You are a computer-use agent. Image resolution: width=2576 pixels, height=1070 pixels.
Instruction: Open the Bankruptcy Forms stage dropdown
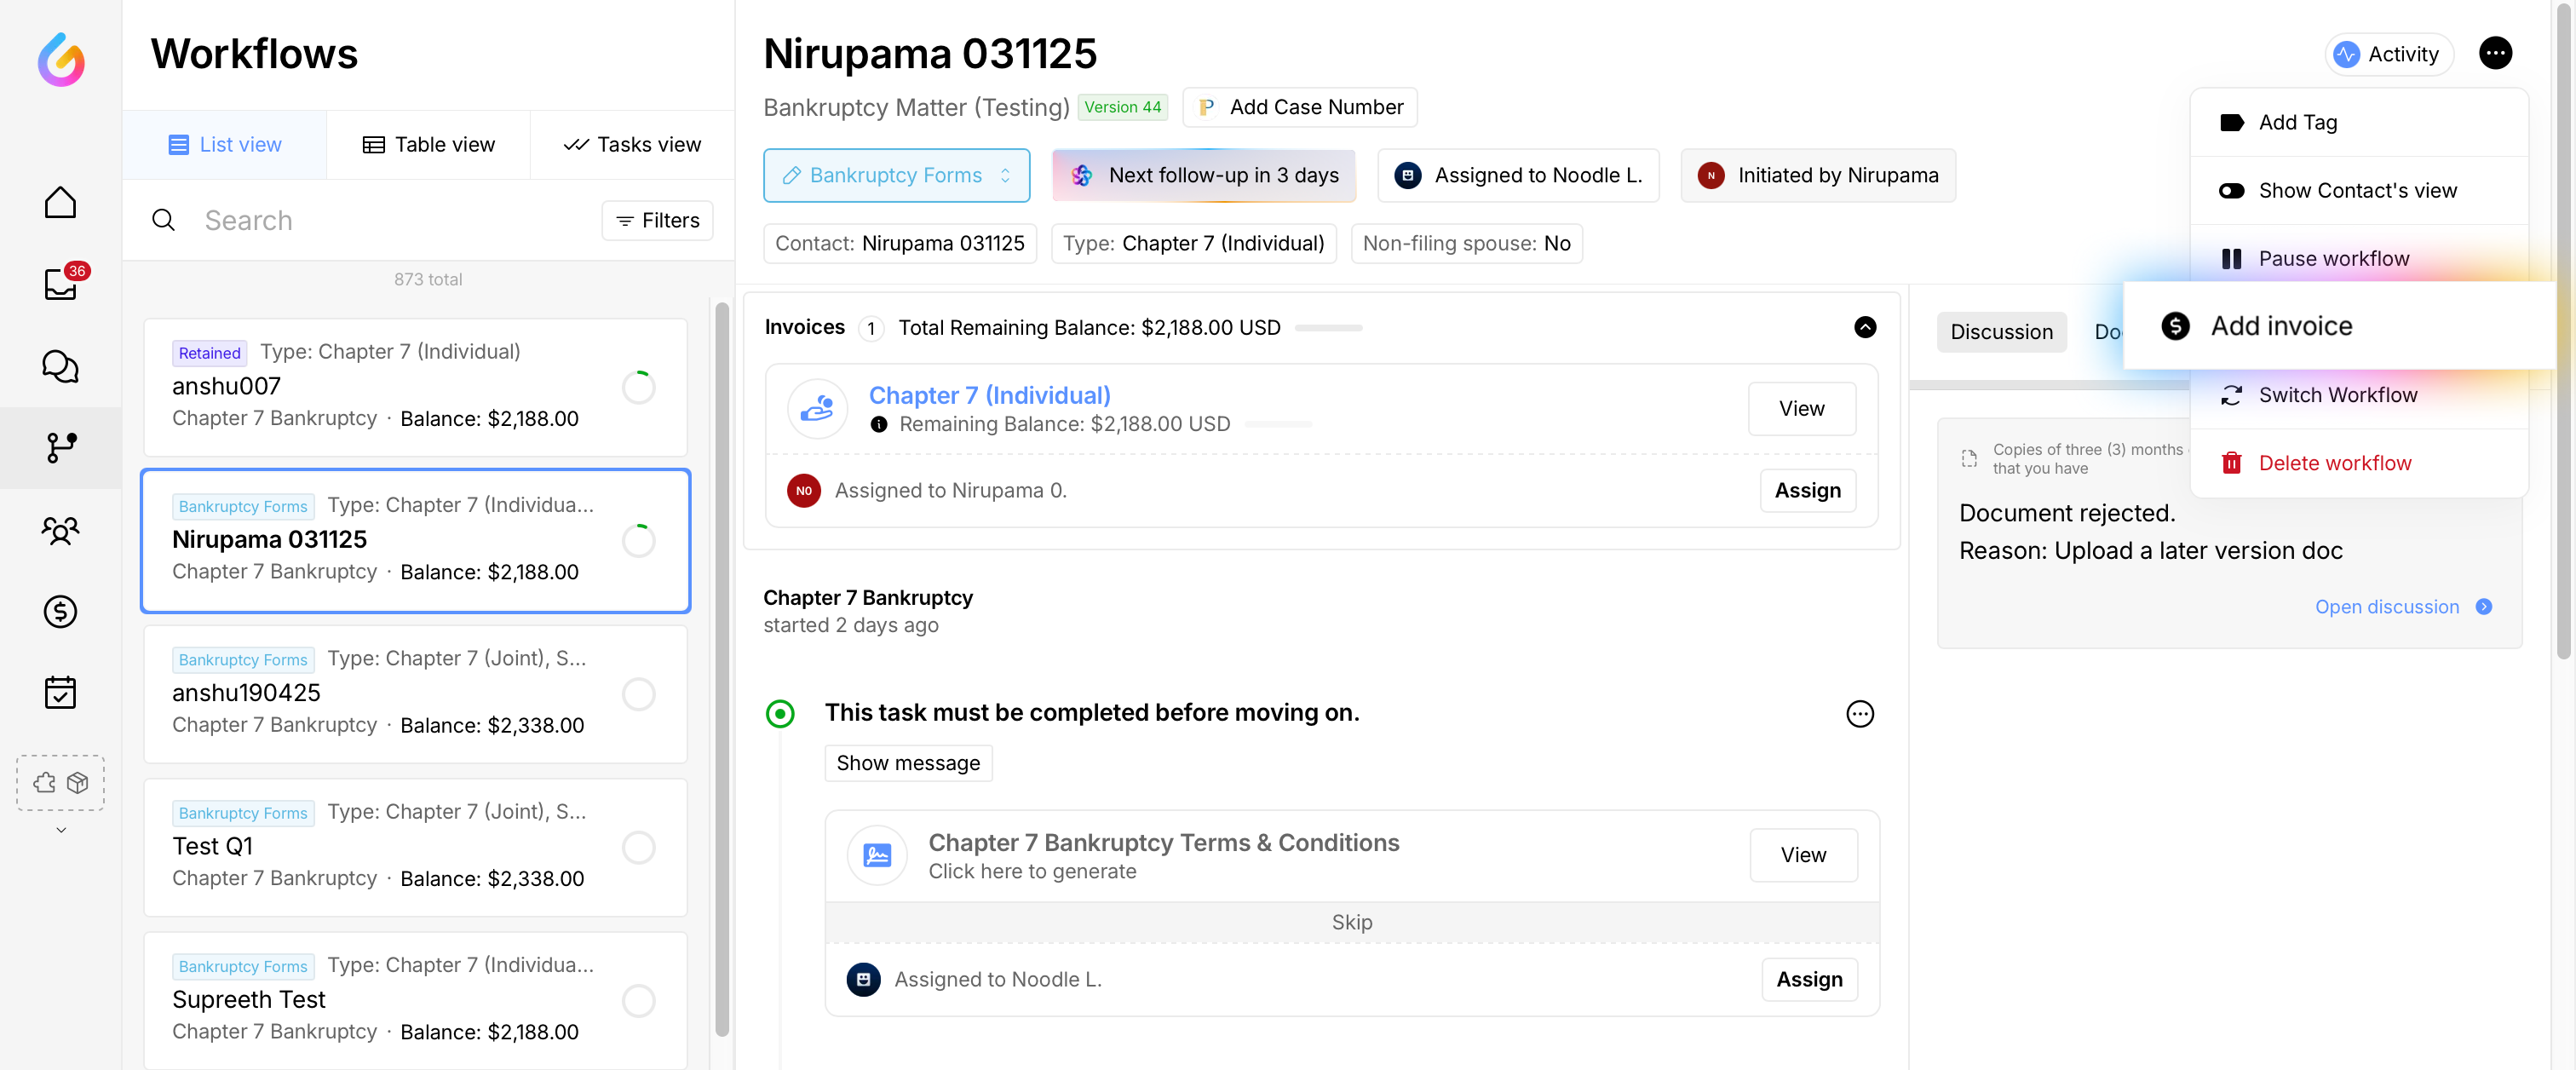(896, 175)
